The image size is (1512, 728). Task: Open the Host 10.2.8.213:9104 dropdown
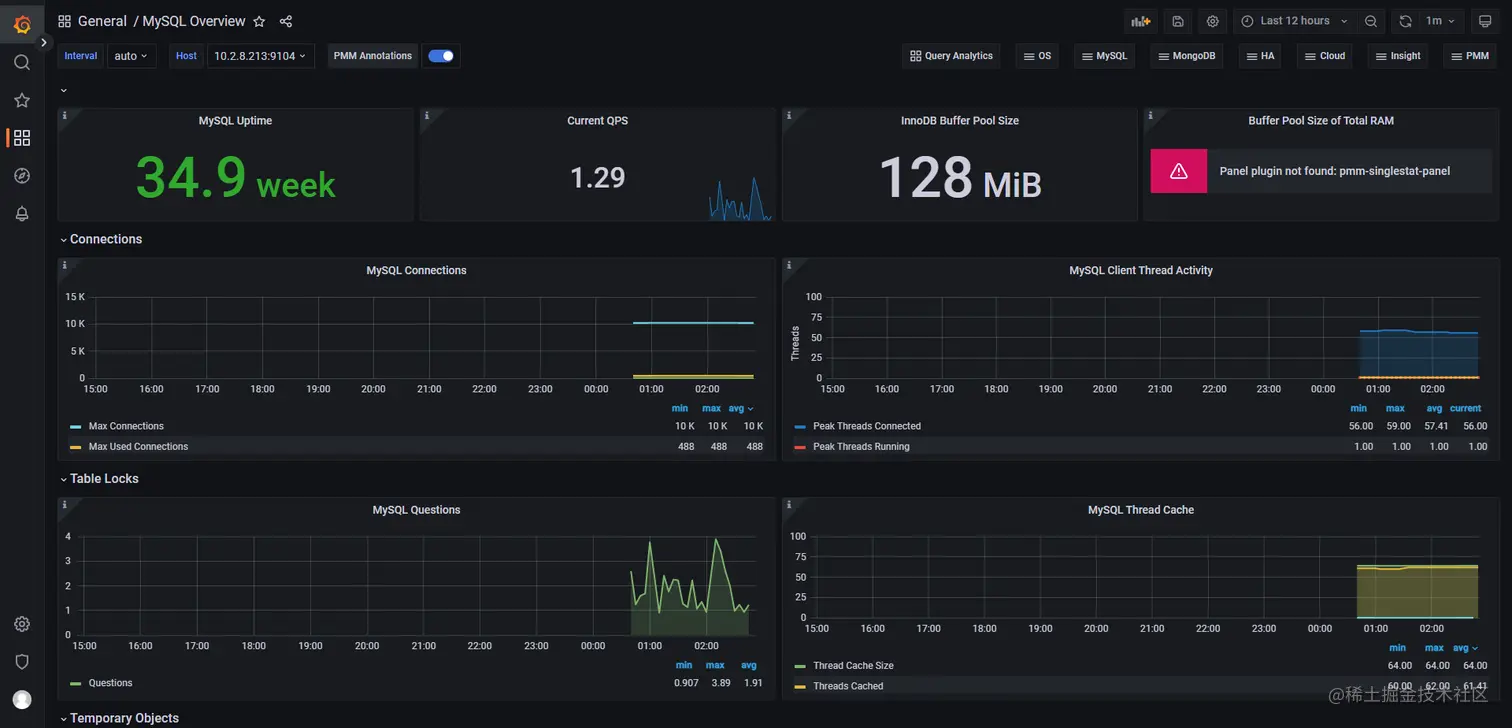click(260, 56)
